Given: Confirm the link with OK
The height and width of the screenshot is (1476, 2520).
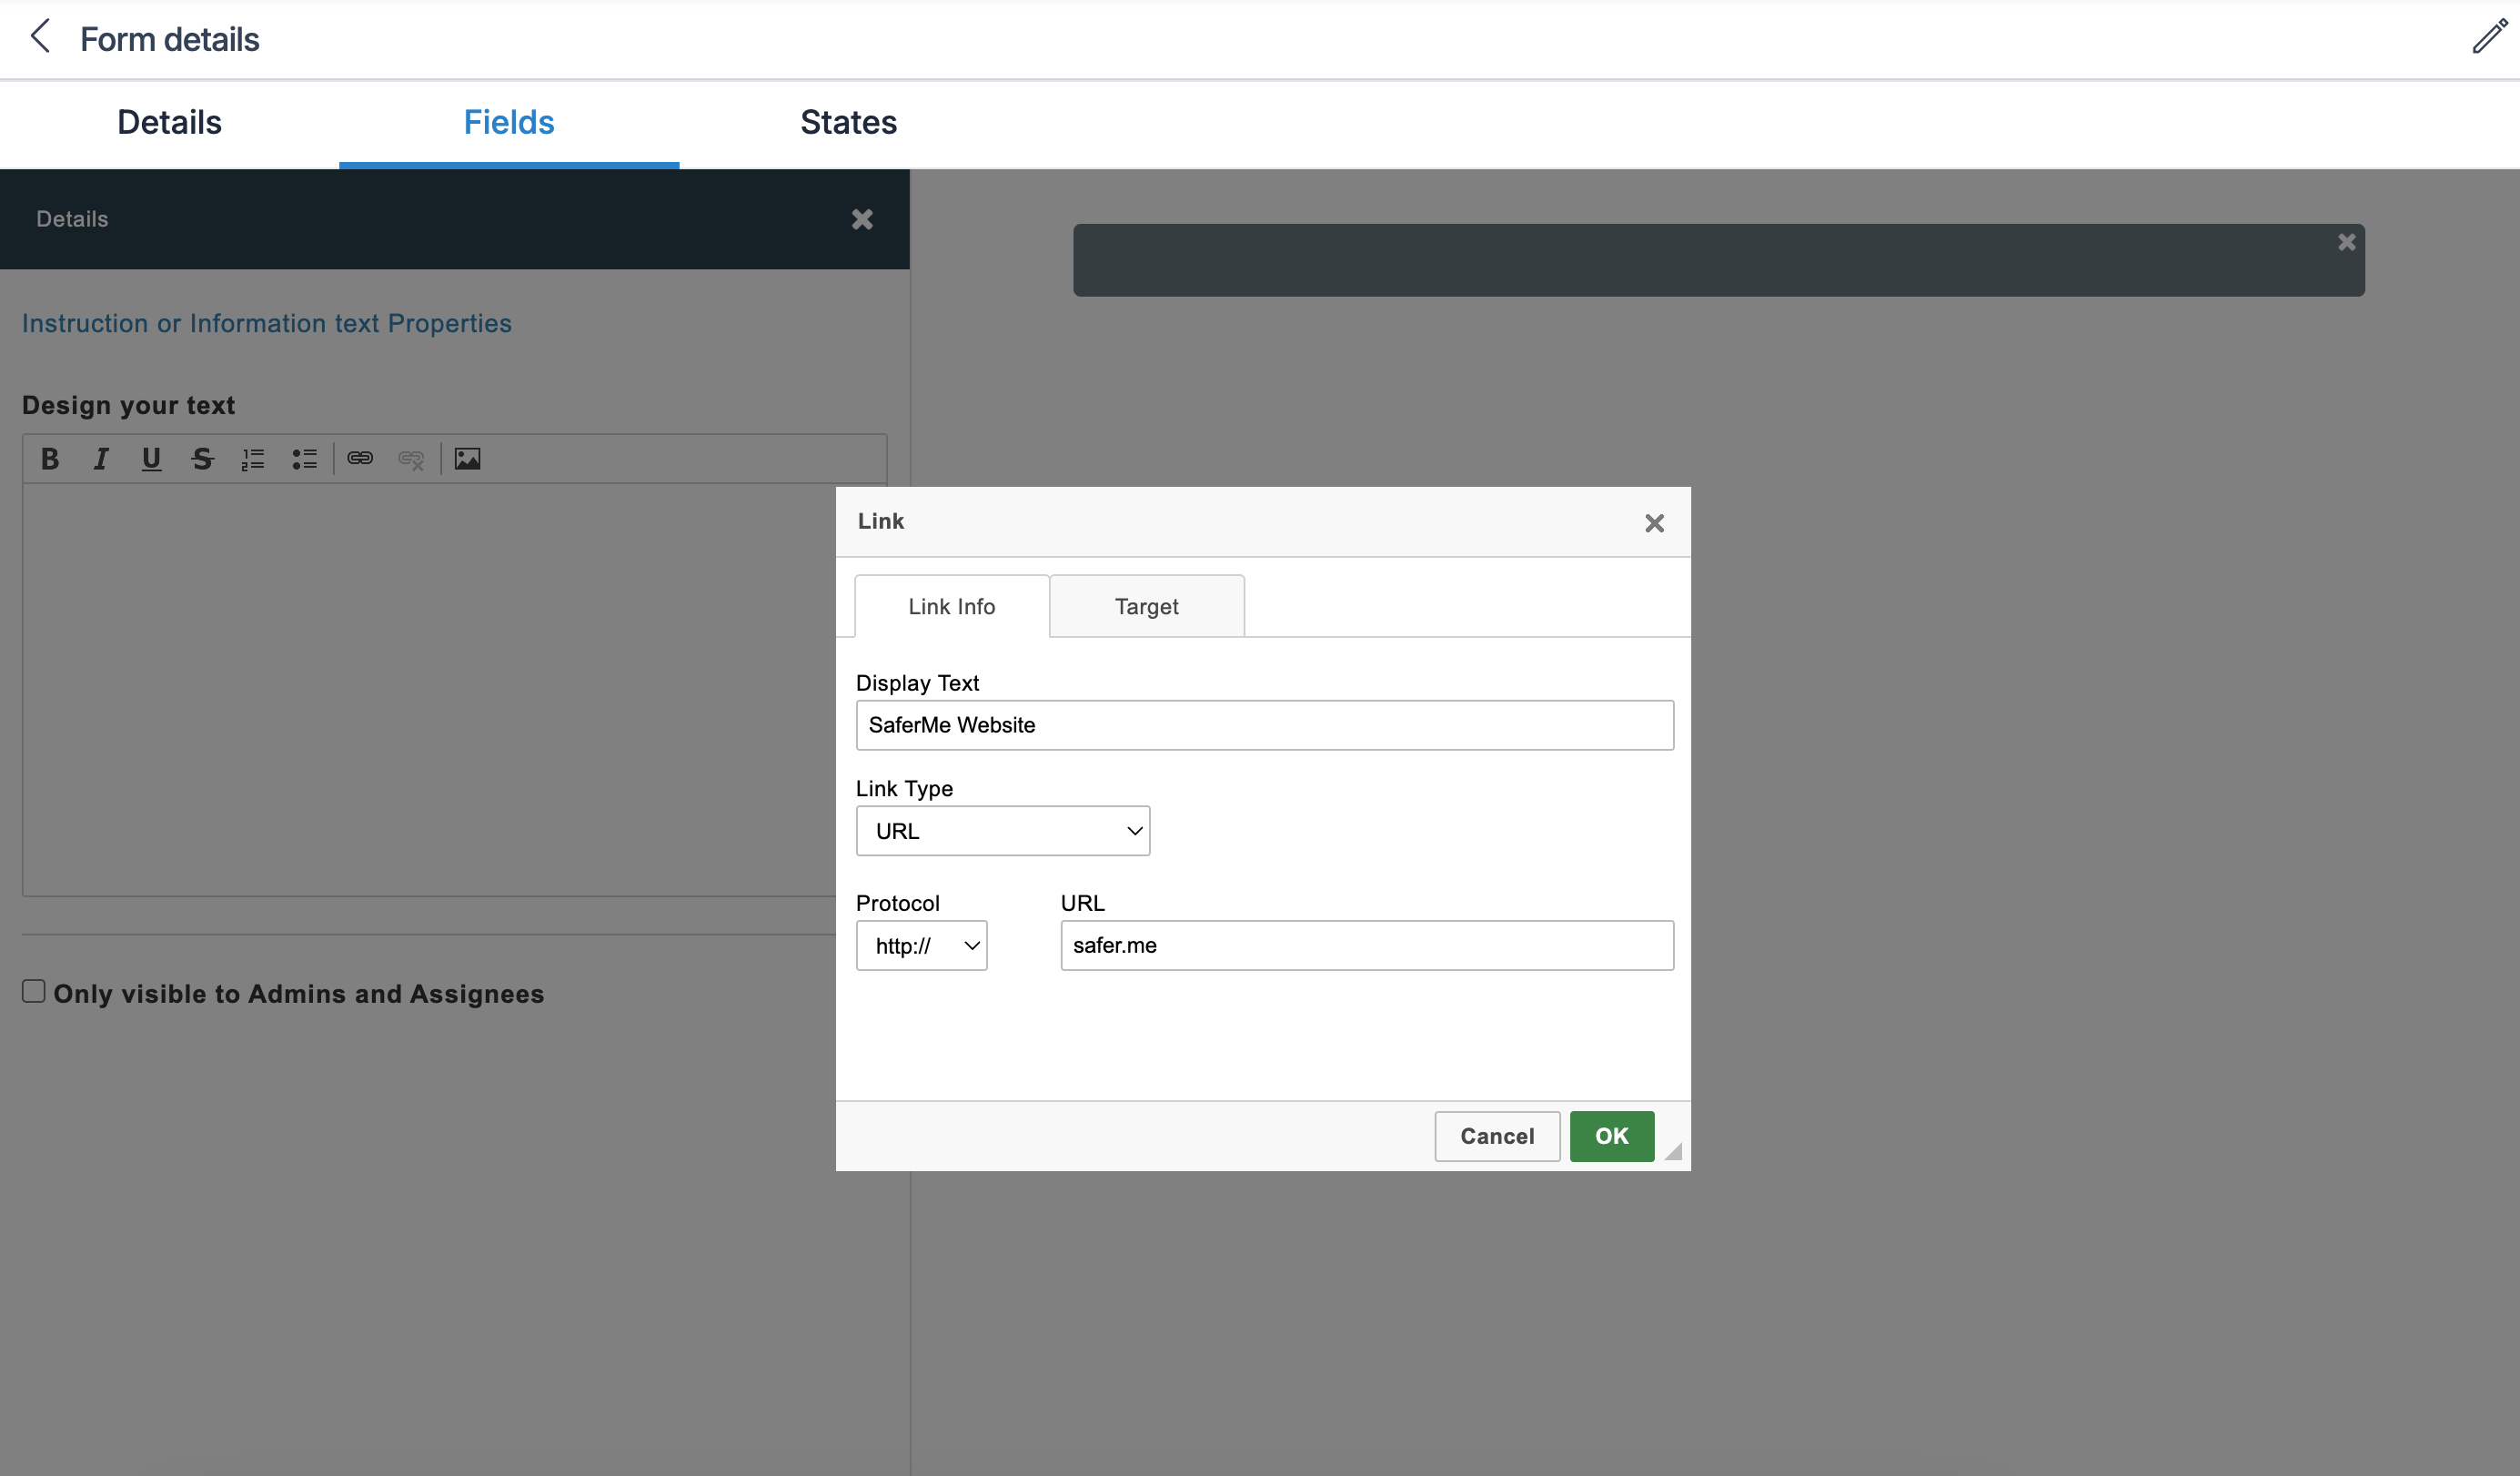Looking at the screenshot, I should 1611,1136.
